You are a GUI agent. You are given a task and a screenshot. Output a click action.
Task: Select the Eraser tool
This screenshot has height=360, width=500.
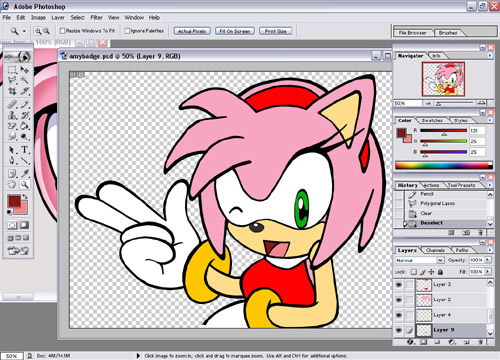[x=12, y=126]
